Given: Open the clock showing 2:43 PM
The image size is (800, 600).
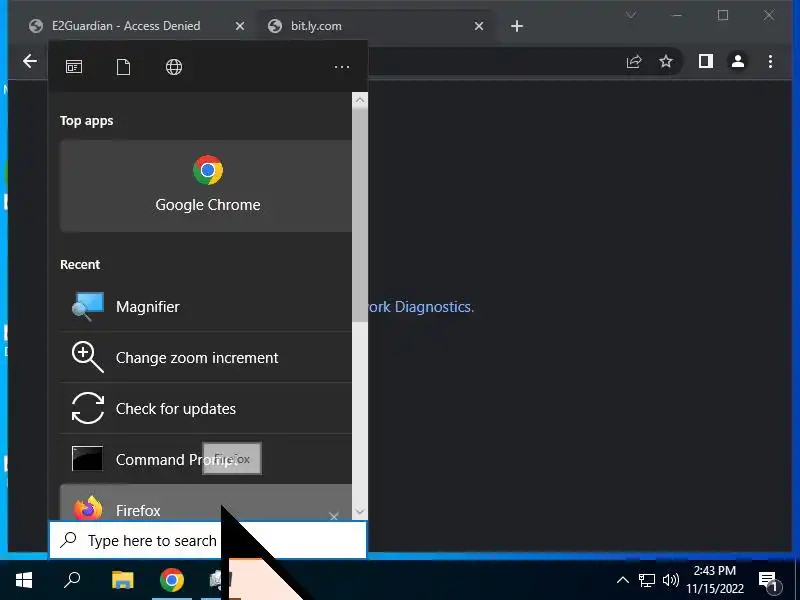Looking at the screenshot, I should click(714, 580).
